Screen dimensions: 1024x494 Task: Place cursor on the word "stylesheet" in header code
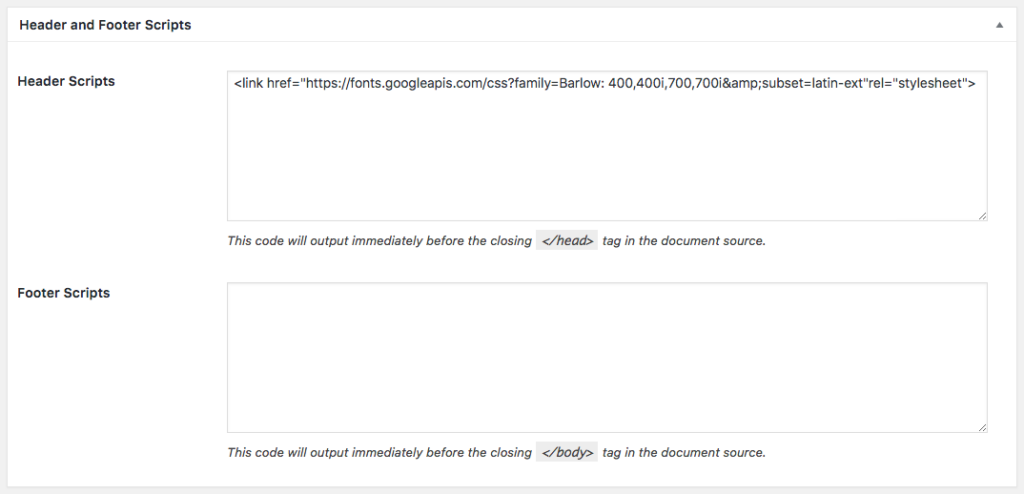(928, 84)
